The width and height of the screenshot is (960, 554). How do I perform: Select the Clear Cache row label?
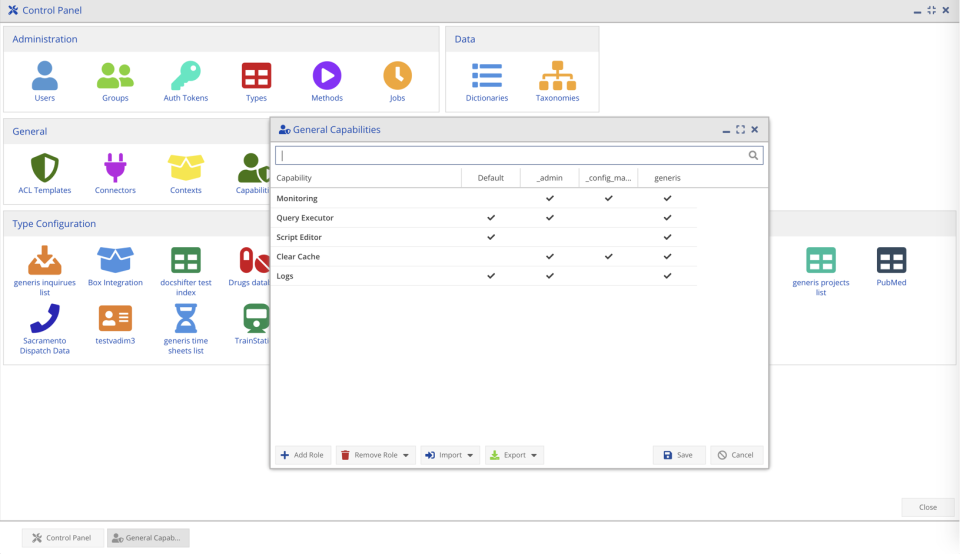coord(298,256)
